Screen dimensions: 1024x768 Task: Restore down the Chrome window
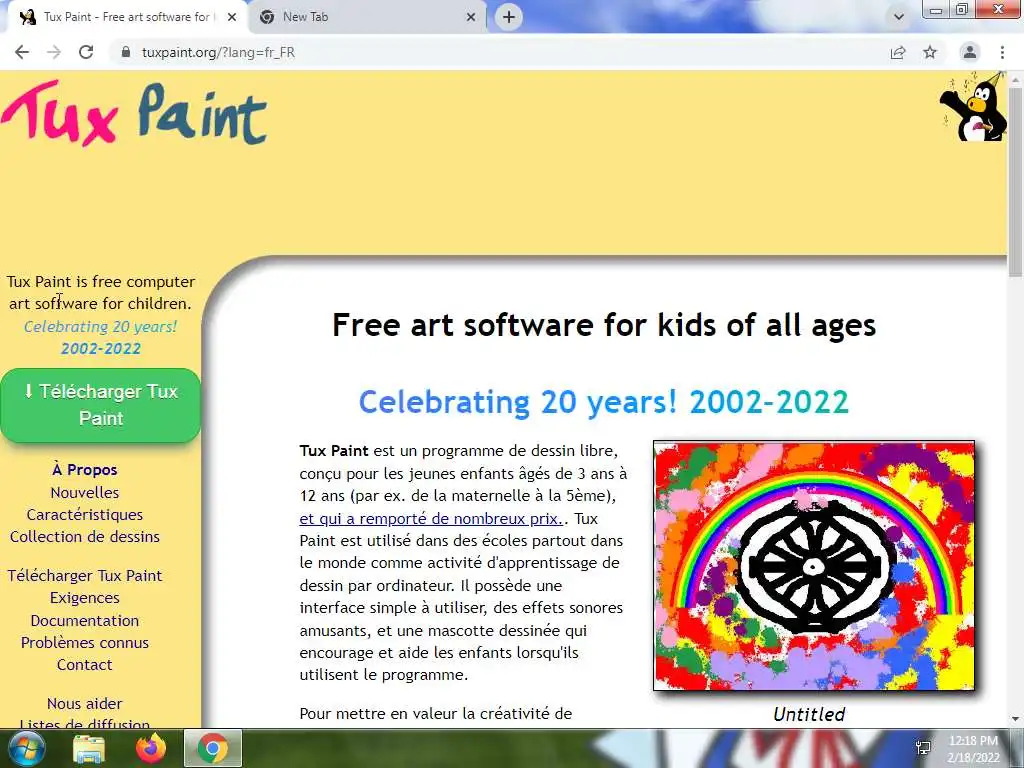pos(962,9)
